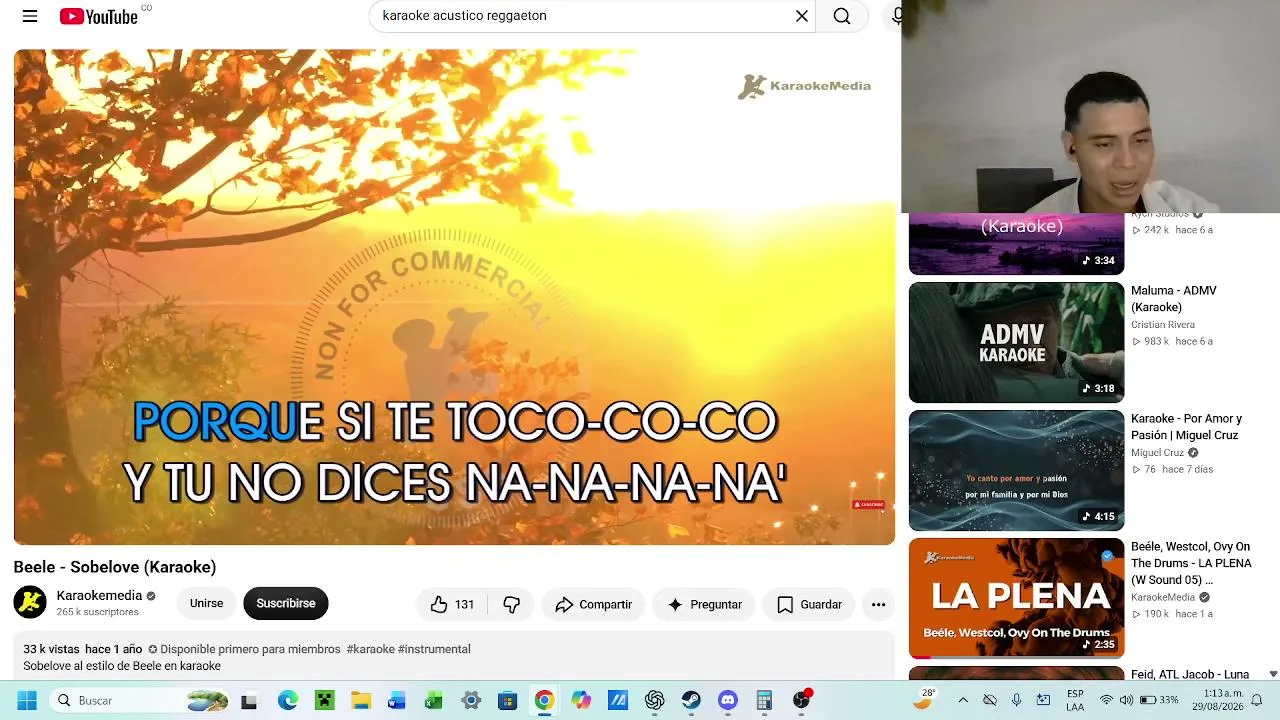Open the more actions ellipsis menu

[878, 604]
